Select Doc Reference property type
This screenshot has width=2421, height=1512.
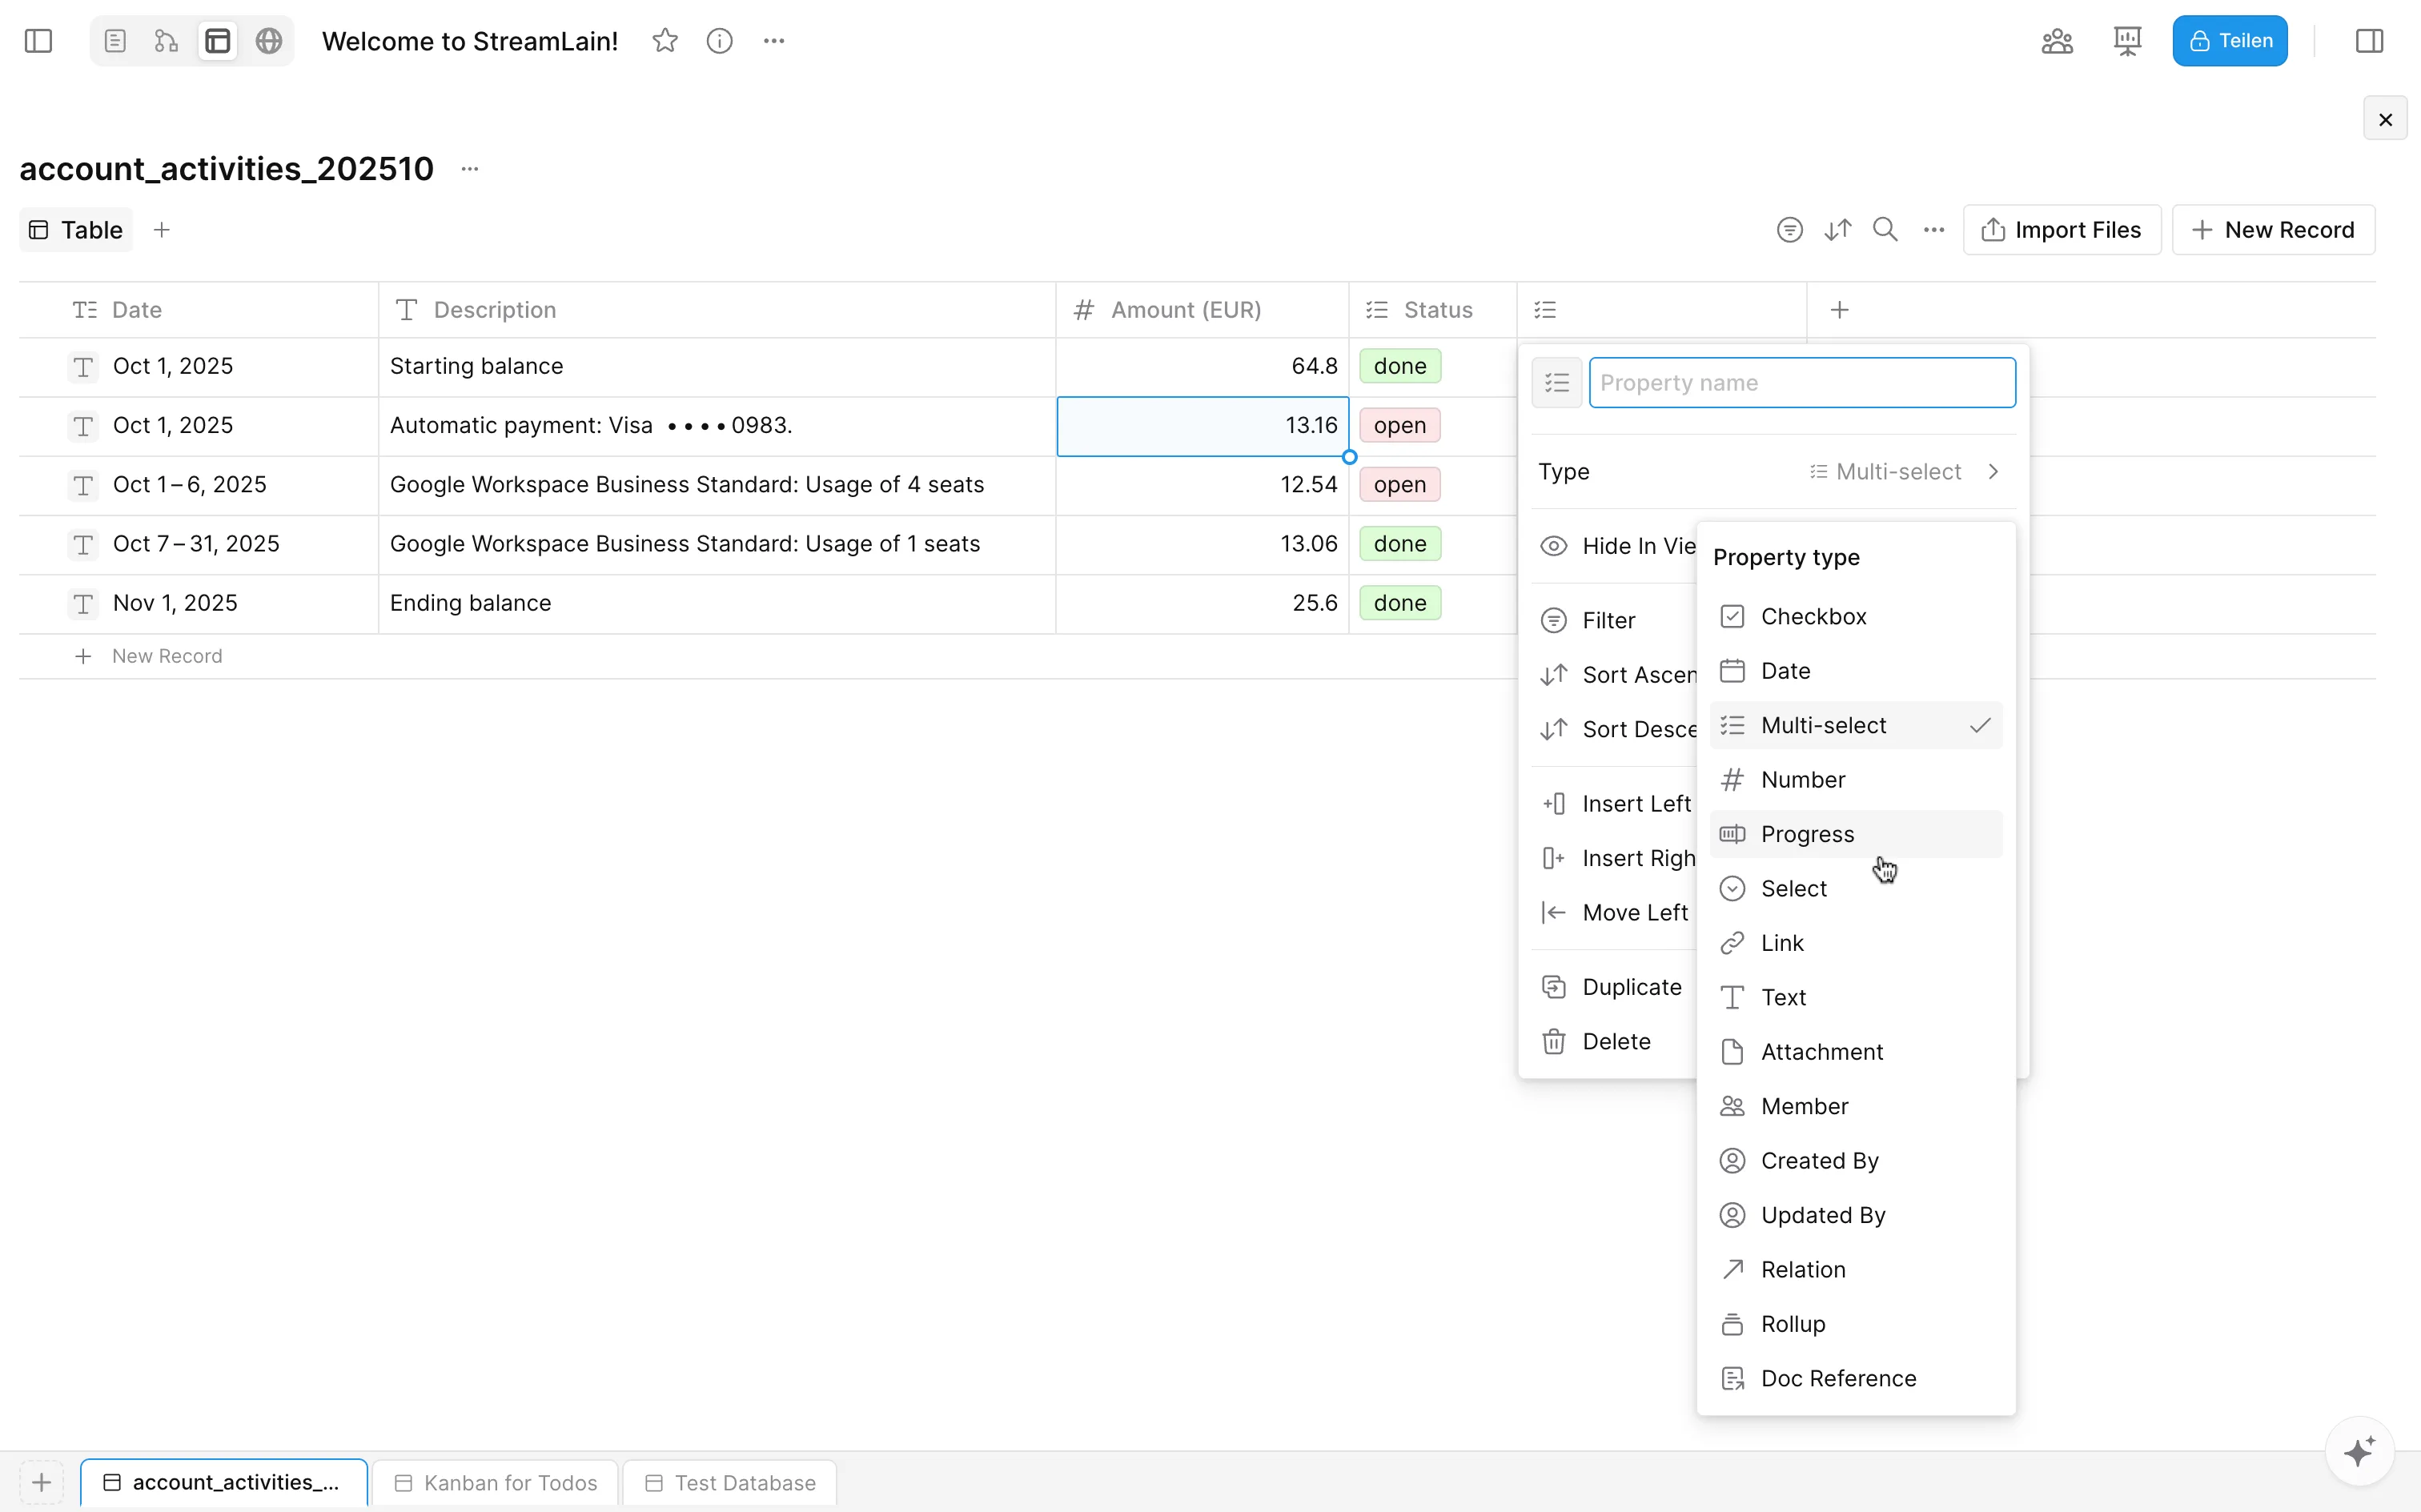[x=1856, y=1379]
